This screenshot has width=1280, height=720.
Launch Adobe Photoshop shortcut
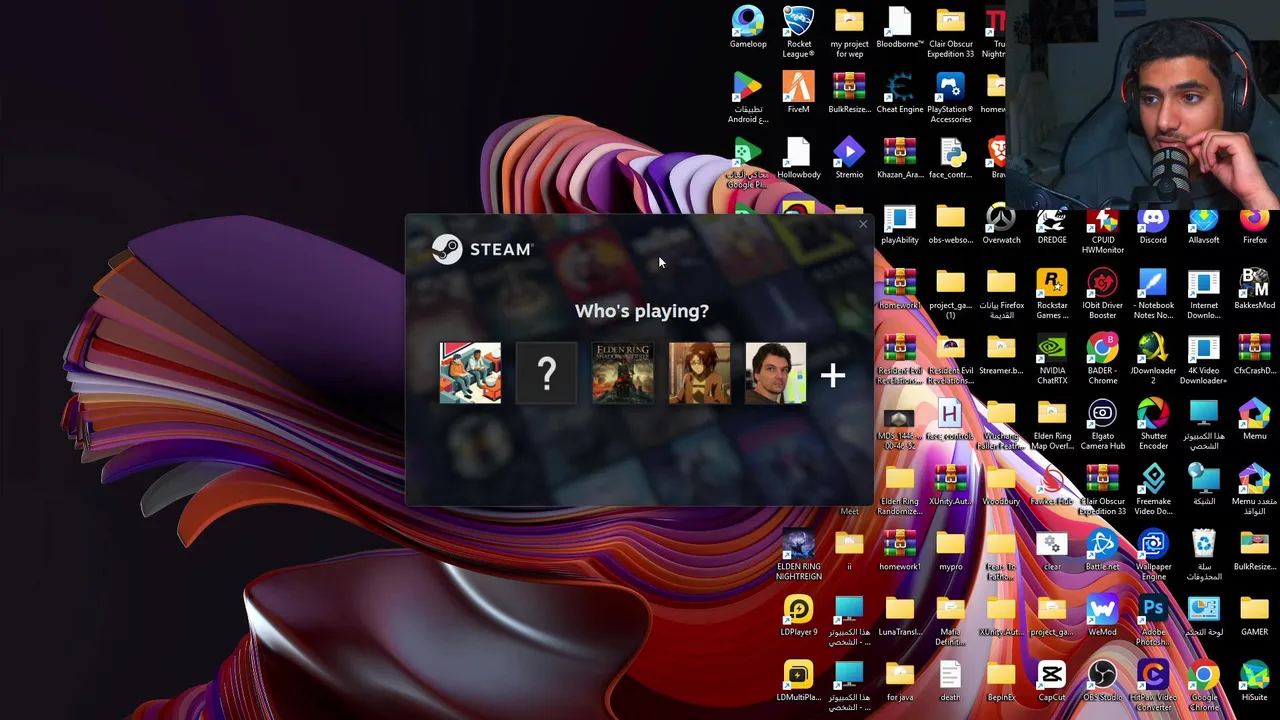1153,620
